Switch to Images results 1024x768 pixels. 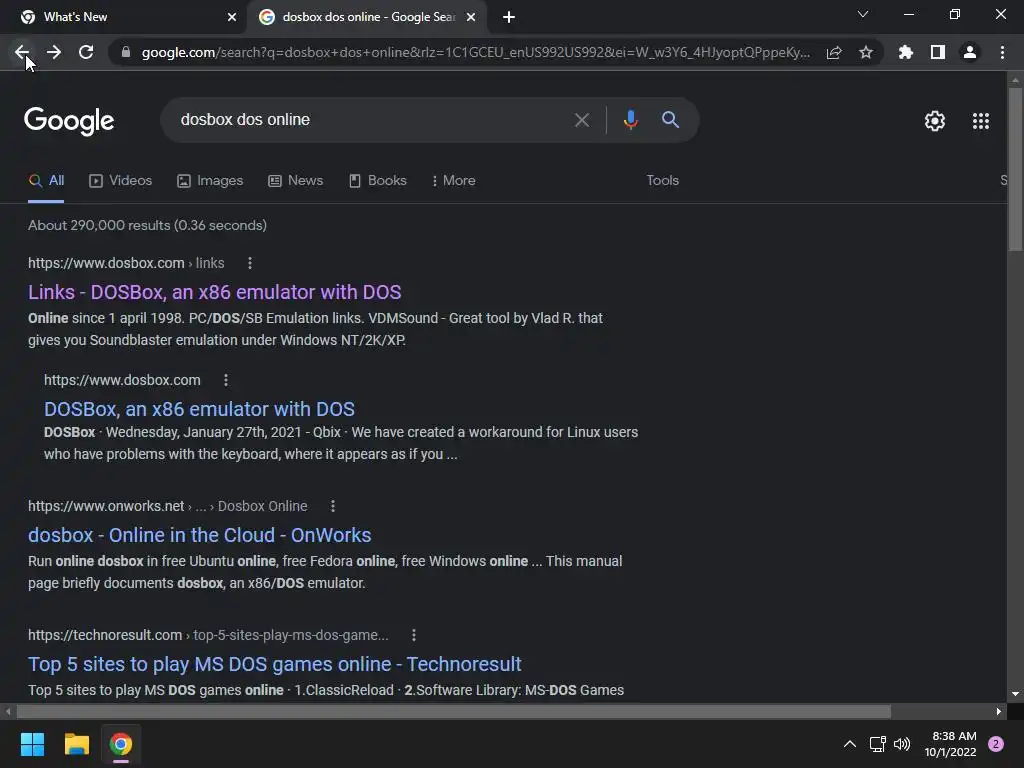tap(210, 181)
